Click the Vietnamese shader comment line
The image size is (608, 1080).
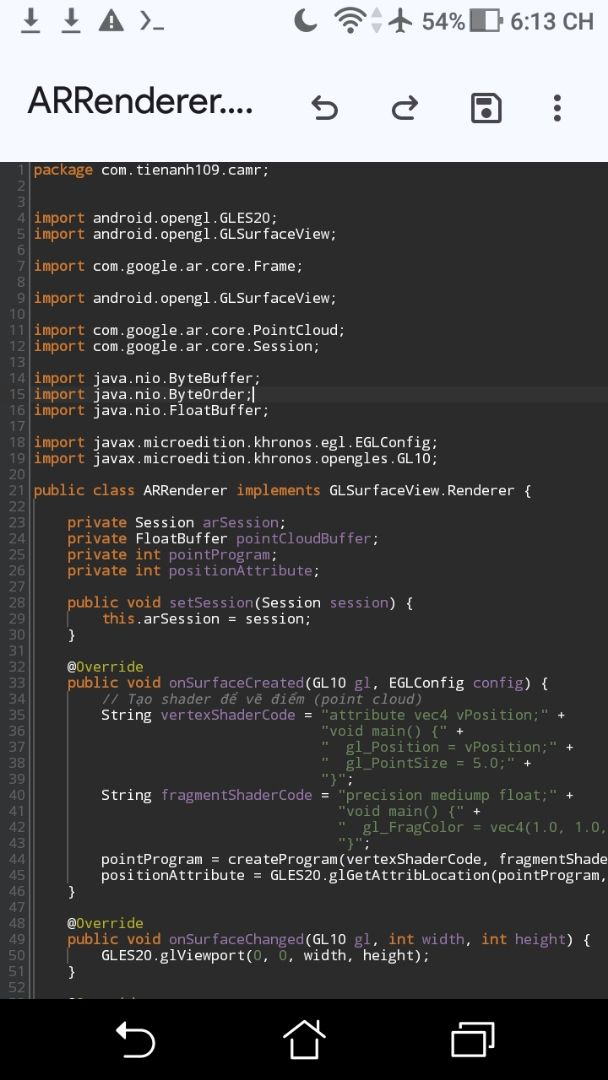[x=262, y=699]
